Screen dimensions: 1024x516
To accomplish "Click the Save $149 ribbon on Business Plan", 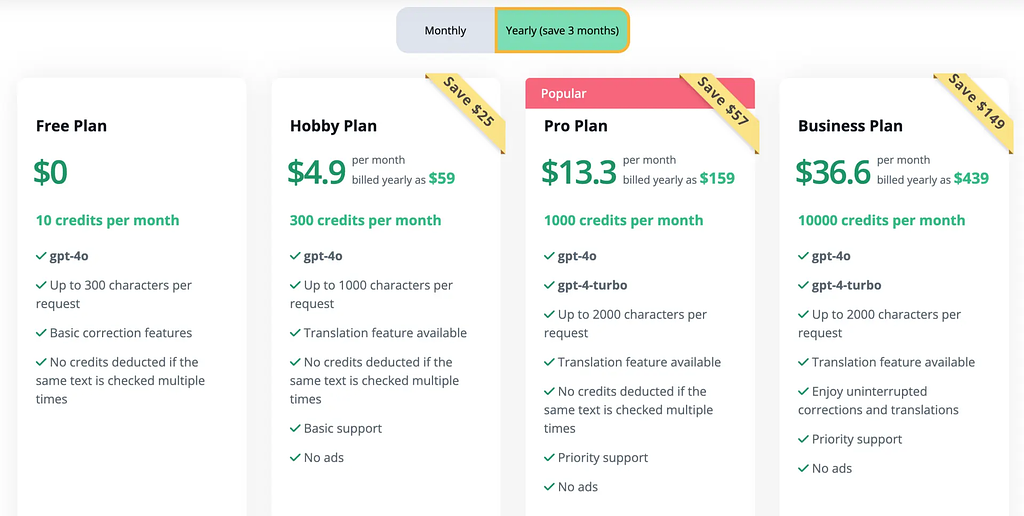I will [x=977, y=102].
